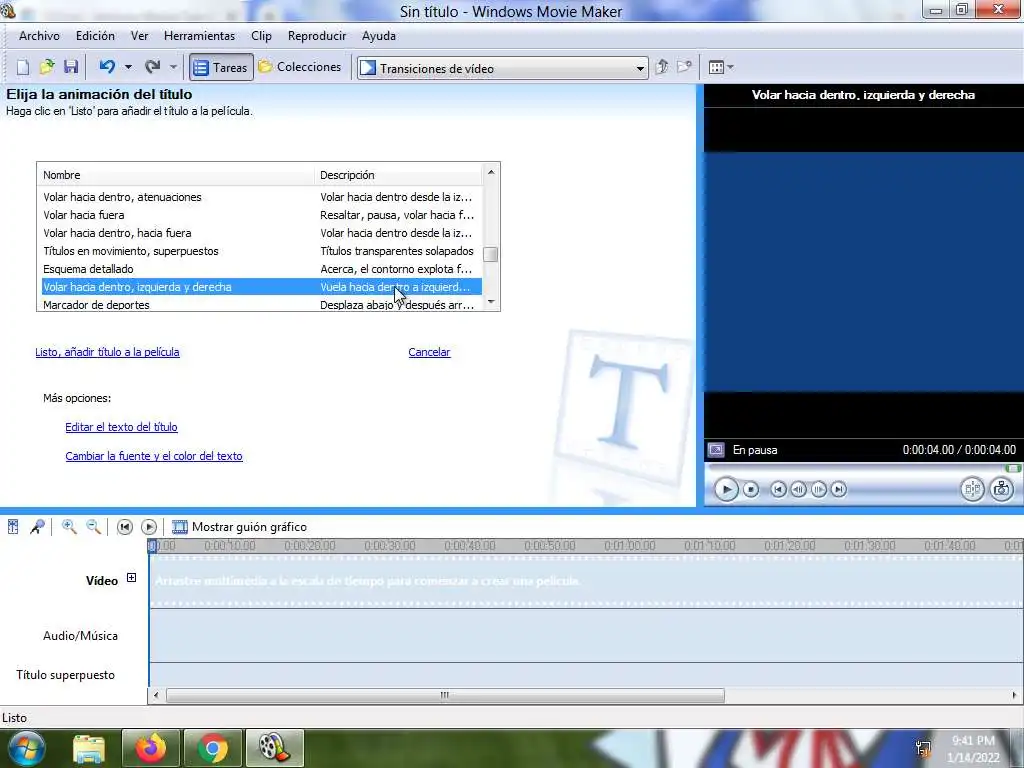Click the narrate timeline microphone icon
Viewport: 1024px width, 768px height.
(x=37, y=526)
